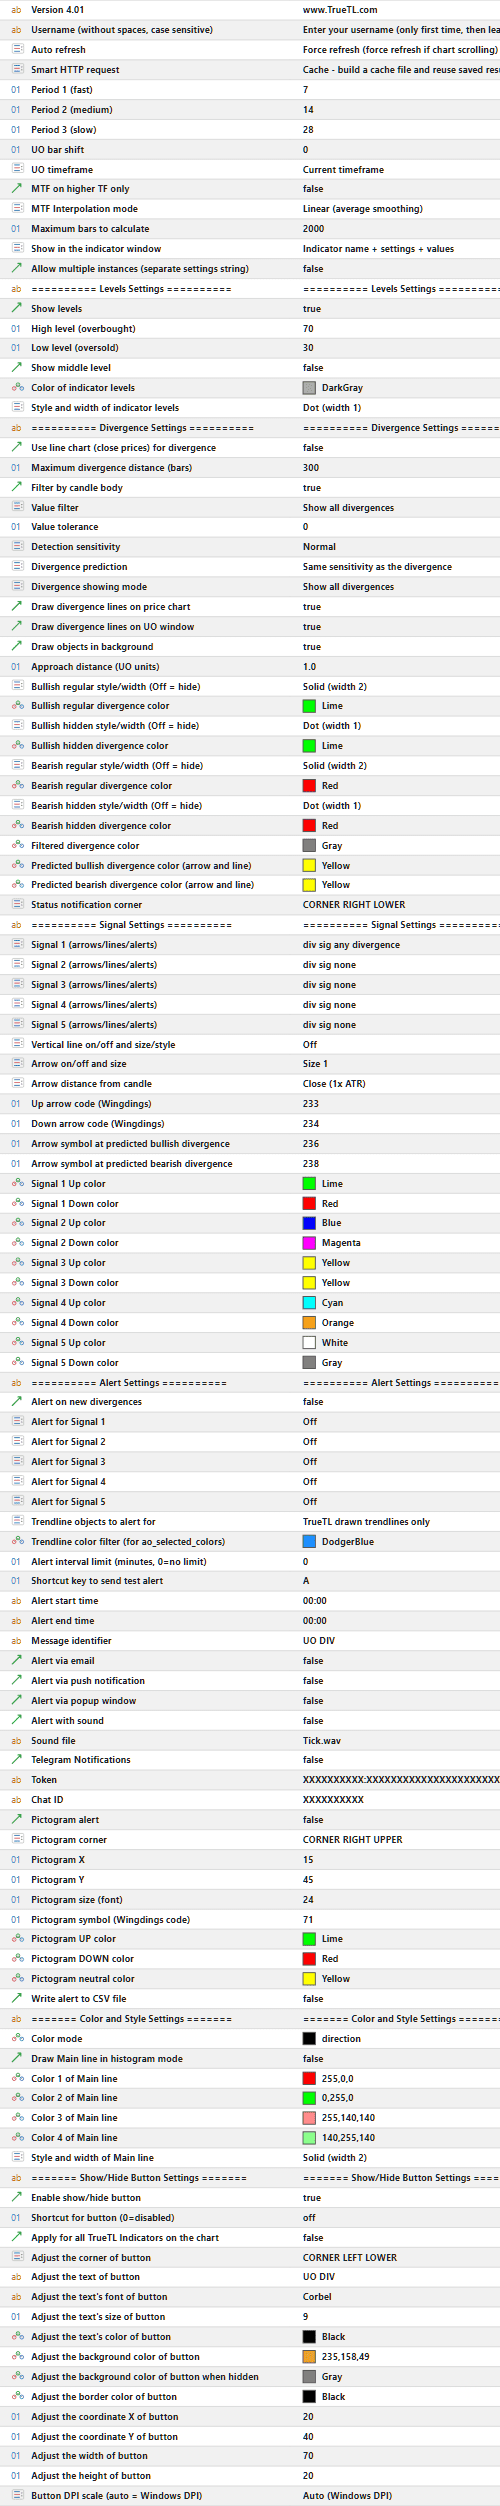The image size is (500, 2506).
Task: Select the 'Tick.wav' Sound file value
Action: (x=322, y=1741)
